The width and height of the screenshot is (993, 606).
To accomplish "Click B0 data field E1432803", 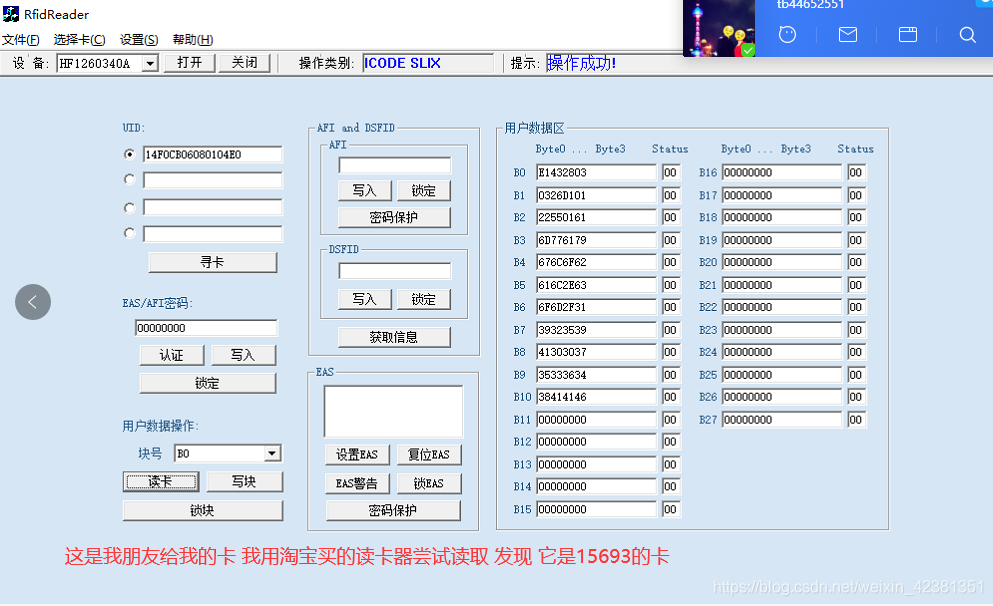I will (596, 172).
